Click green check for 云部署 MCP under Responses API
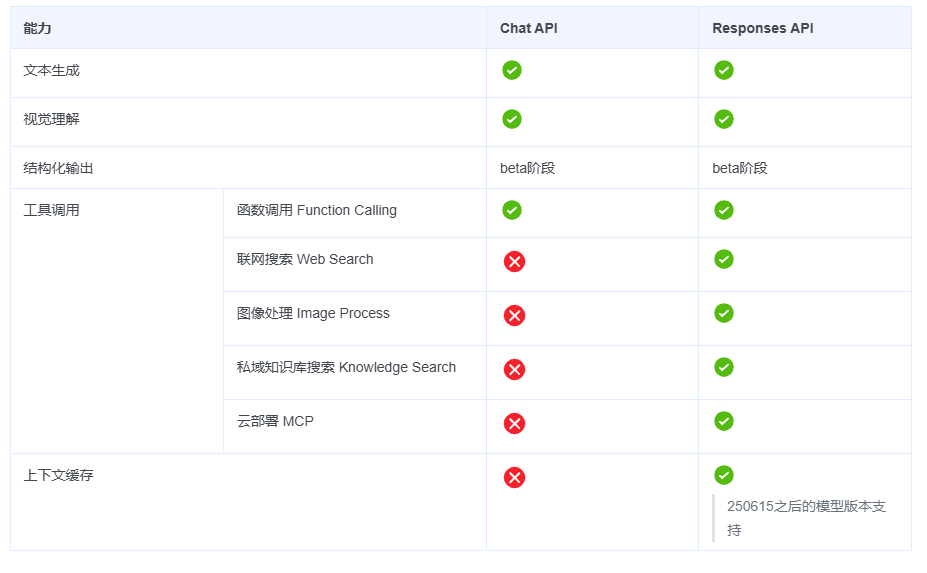The width and height of the screenshot is (927, 573). (724, 421)
